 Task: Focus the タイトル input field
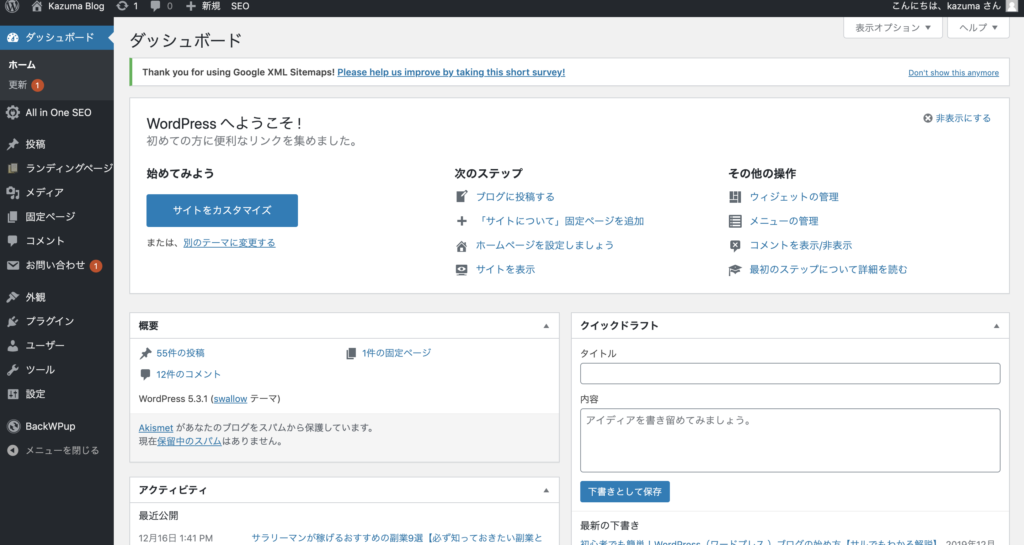pos(790,373)
